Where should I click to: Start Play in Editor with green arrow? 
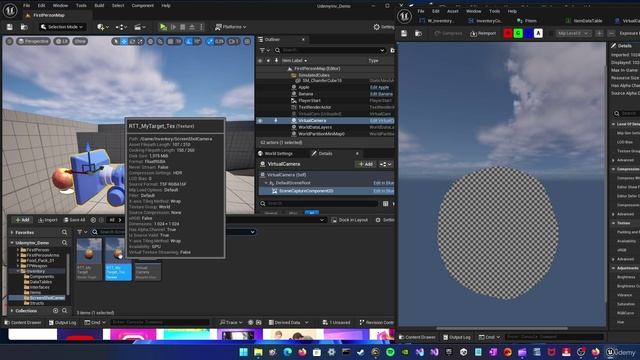click(x=163, y=27)
